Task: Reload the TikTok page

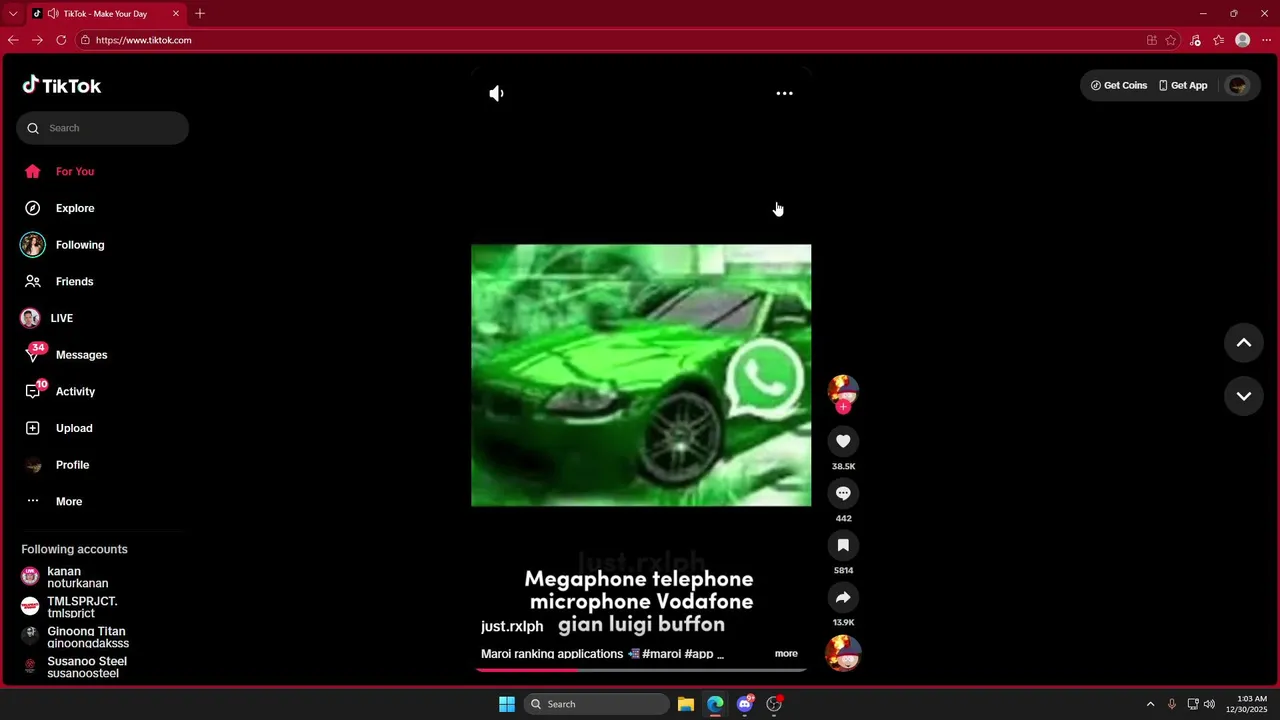Action: click(x=61, y=40)
